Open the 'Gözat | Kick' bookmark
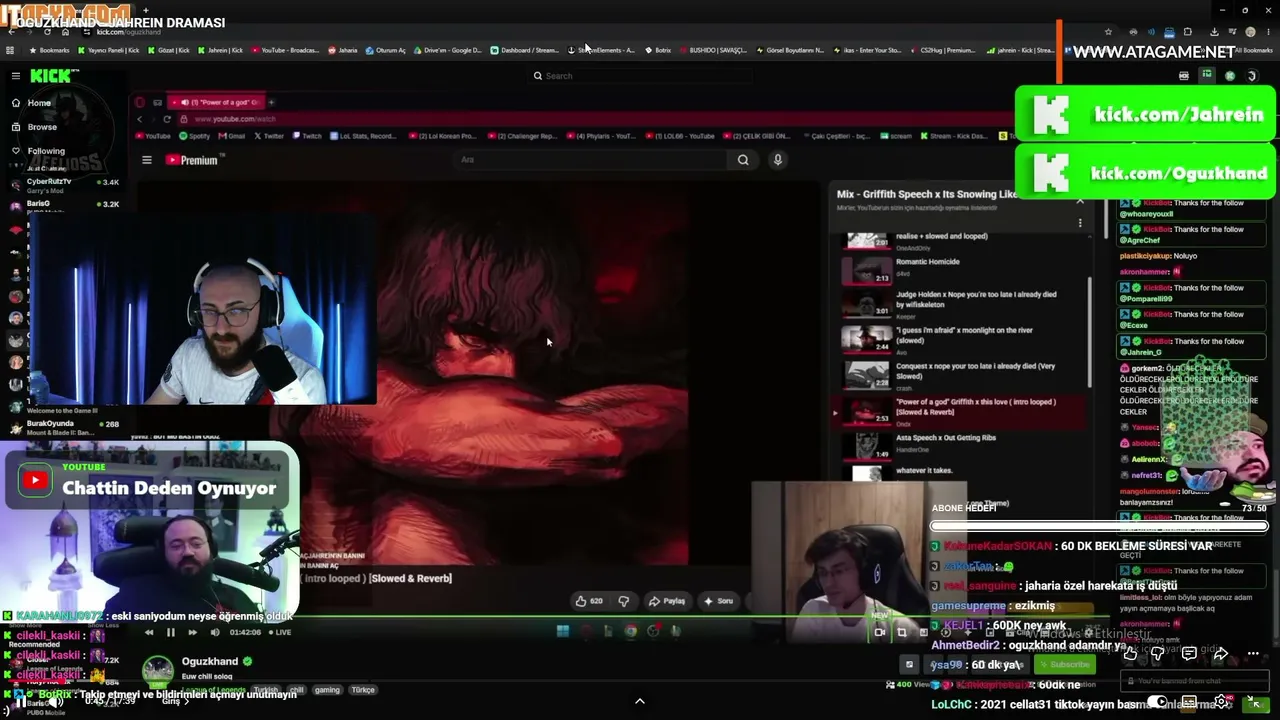This screenshot has width=1280, height=720. pyautogui.click(x=169, y=50)
